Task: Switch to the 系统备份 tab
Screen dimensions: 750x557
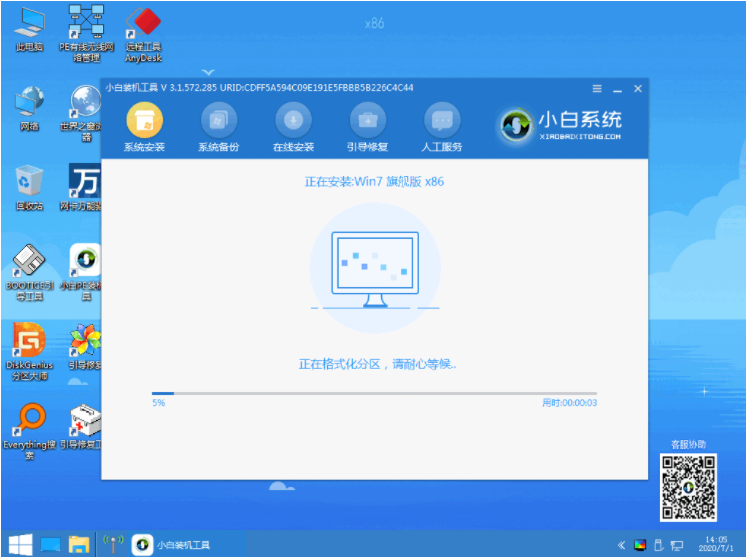Action: pyautogui.click(x=219, y=128)
